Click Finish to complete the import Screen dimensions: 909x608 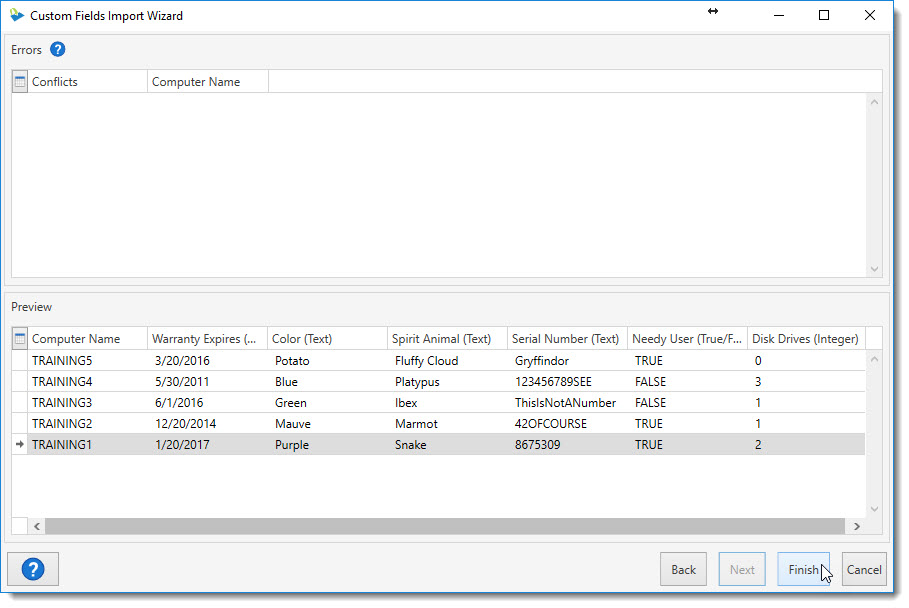pyautogui.click(x=803, y=569)
